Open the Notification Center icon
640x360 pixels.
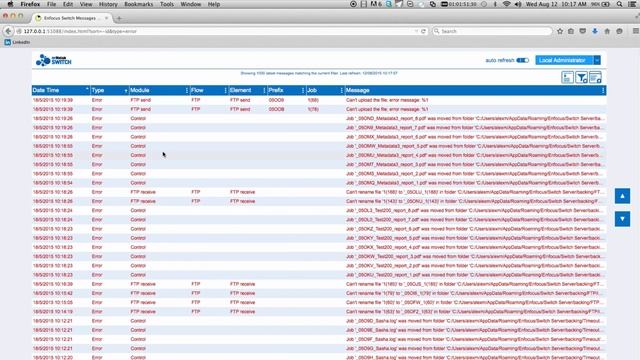[632, 4]
